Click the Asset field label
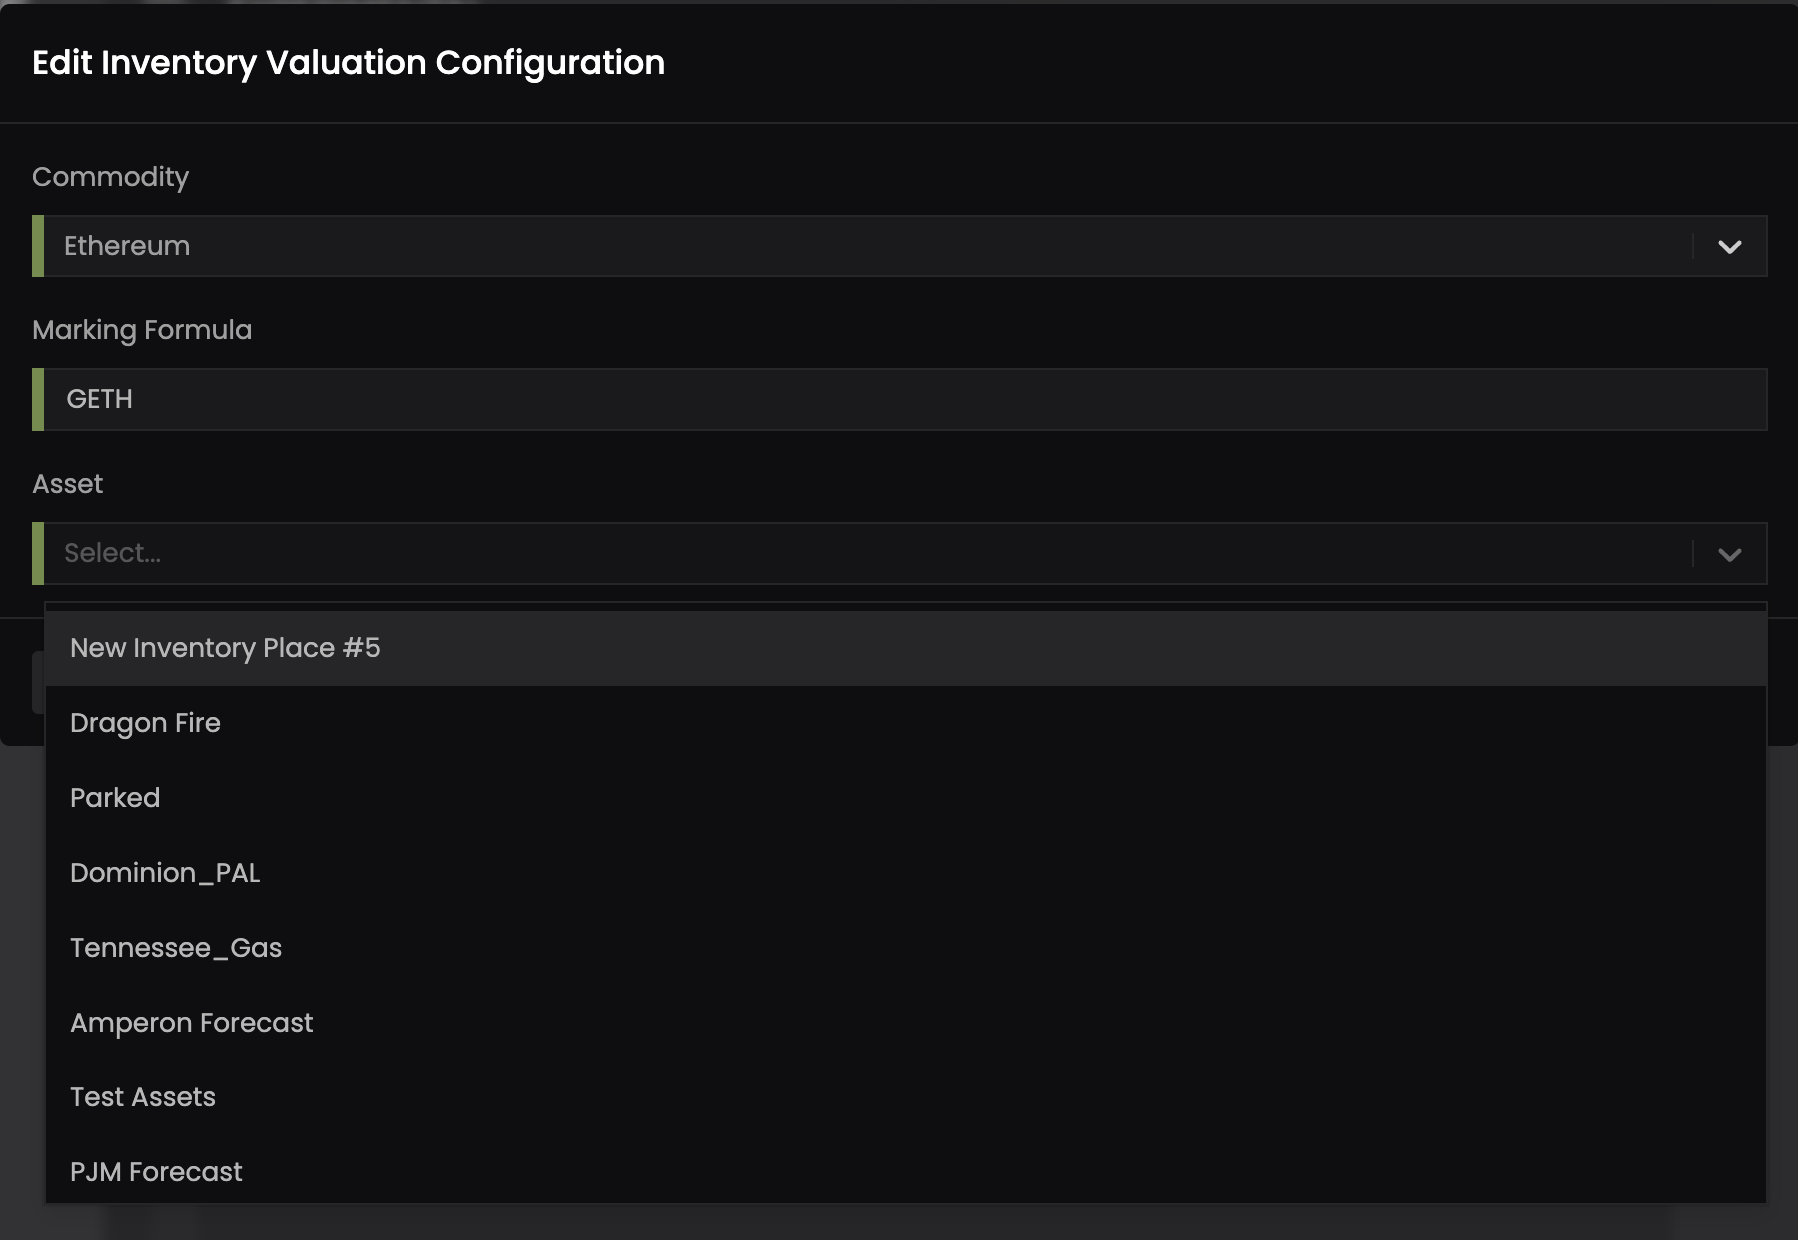Image resolution: width=1798 pixels, height=1240 pixels. (x=67, y=484)
